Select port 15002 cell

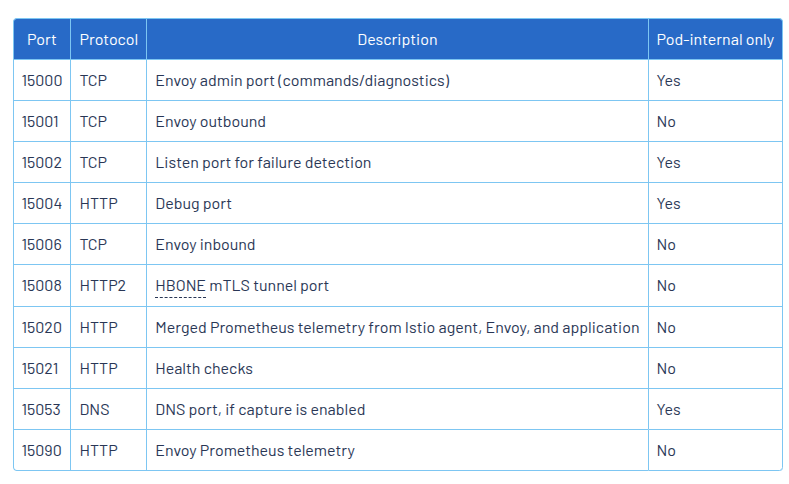pyautogui.click(x=42, y=163)
